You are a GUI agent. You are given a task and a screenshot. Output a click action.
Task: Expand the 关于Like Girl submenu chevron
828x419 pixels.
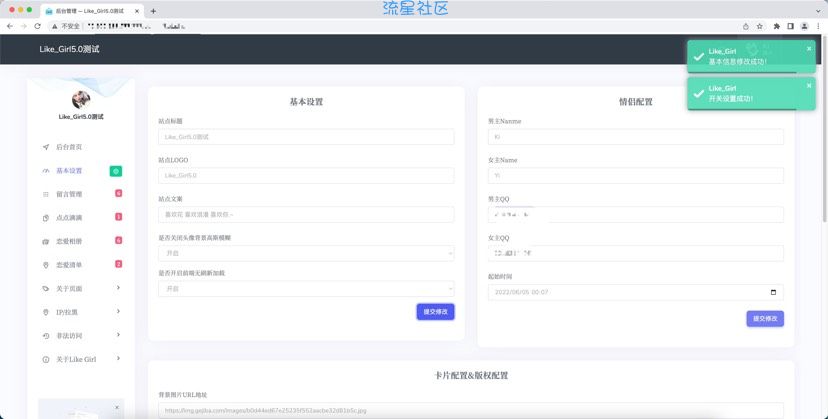point(118,358)
